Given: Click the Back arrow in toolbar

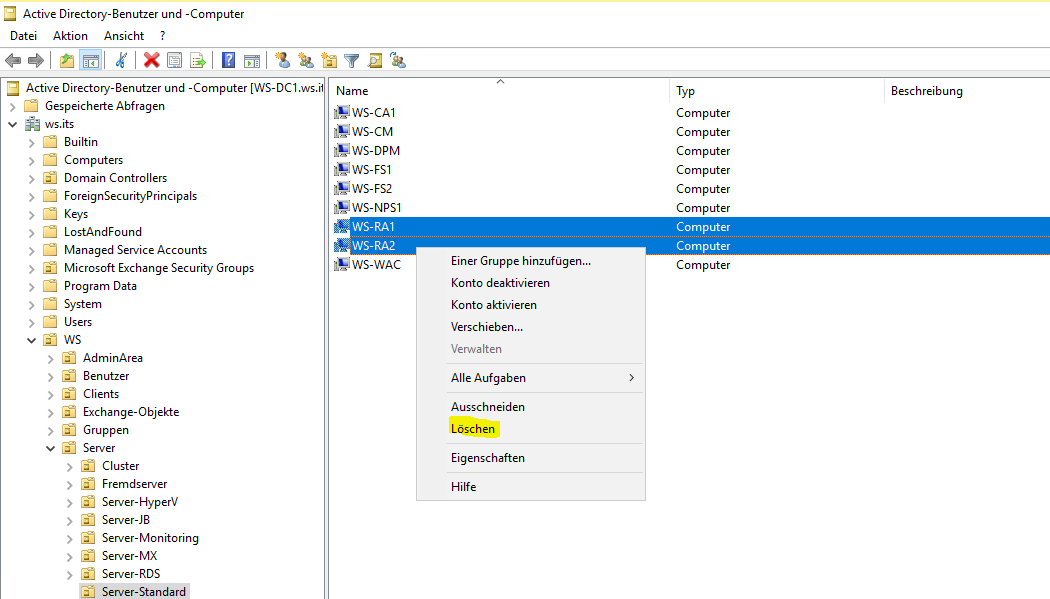Looking at the screenshot, I should point(13,61).
